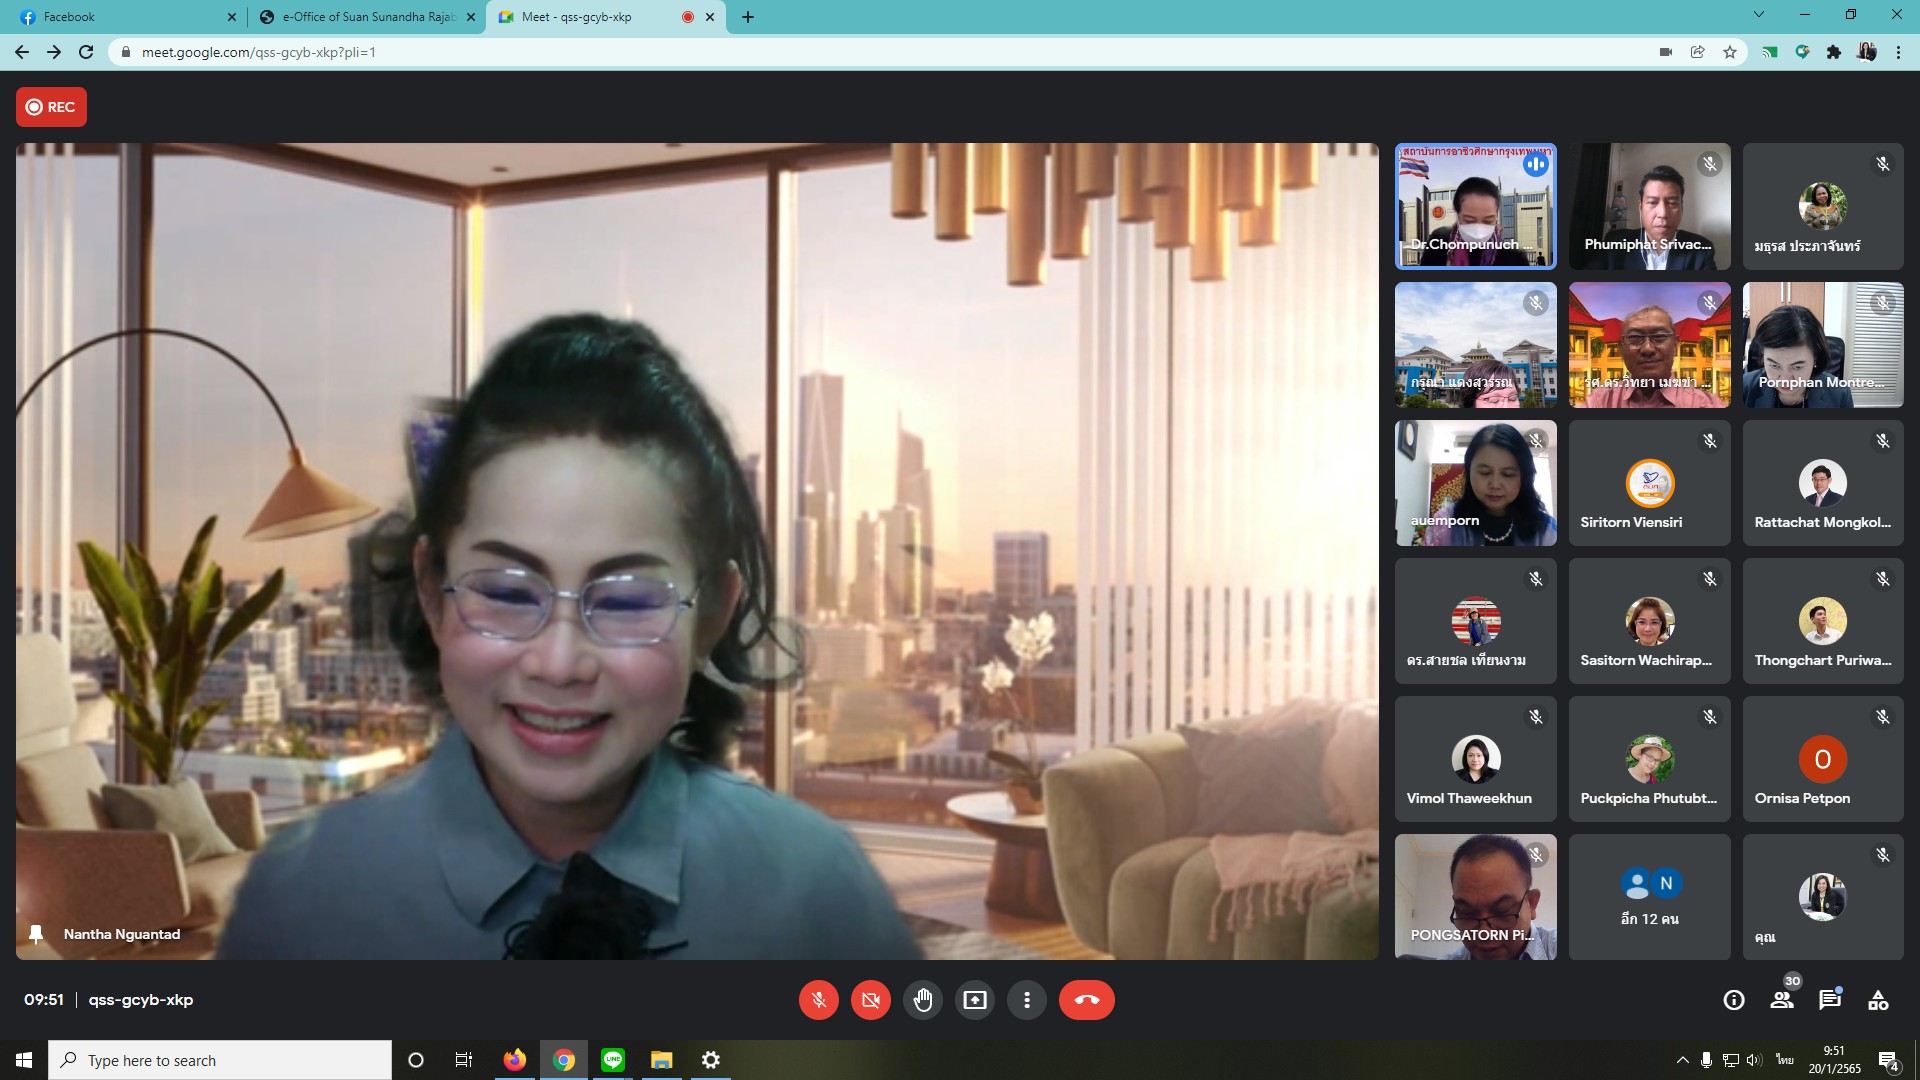Click the Windows taskbar search box
Screen dimensions: 1920x1080
click(220, 1060)
